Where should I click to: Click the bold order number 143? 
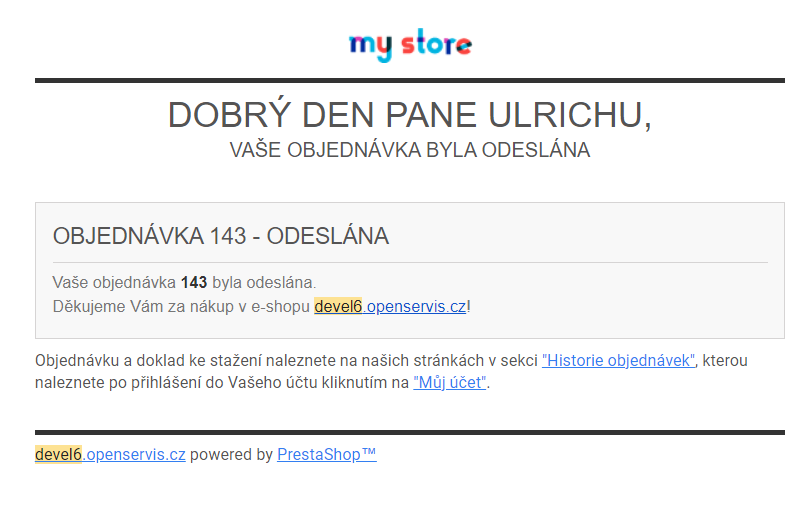tap(194, 283)
